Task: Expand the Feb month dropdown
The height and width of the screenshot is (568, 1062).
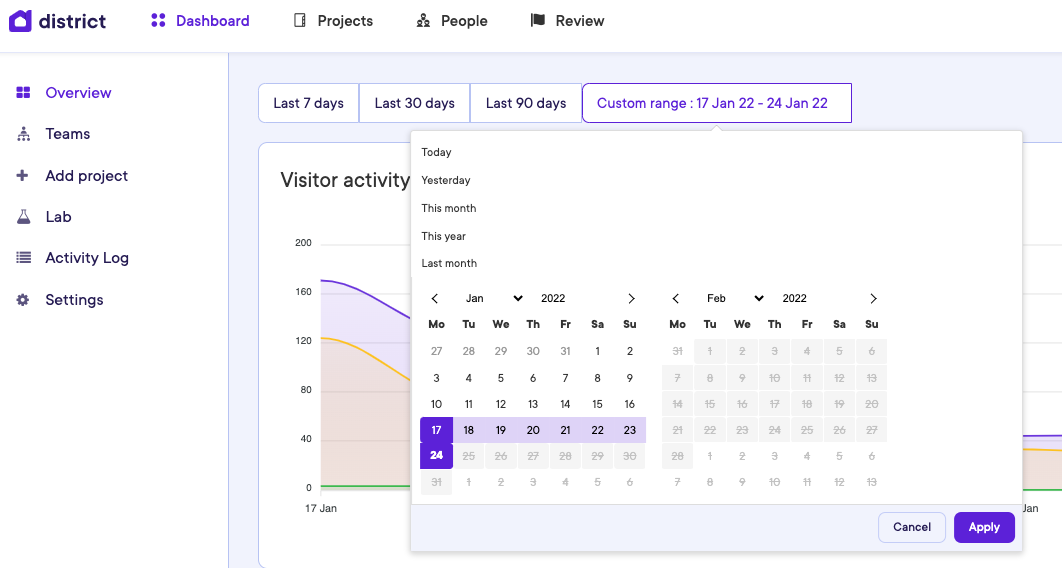Action: (x=735, y=298)
